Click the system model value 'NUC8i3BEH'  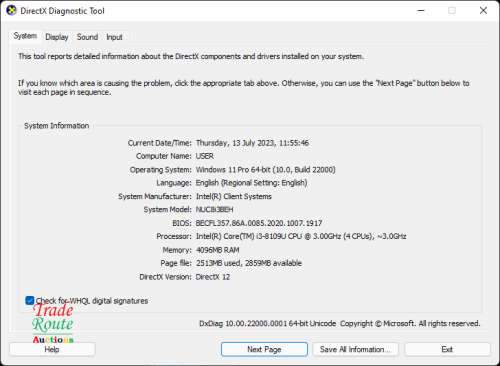tap(214, 210)
